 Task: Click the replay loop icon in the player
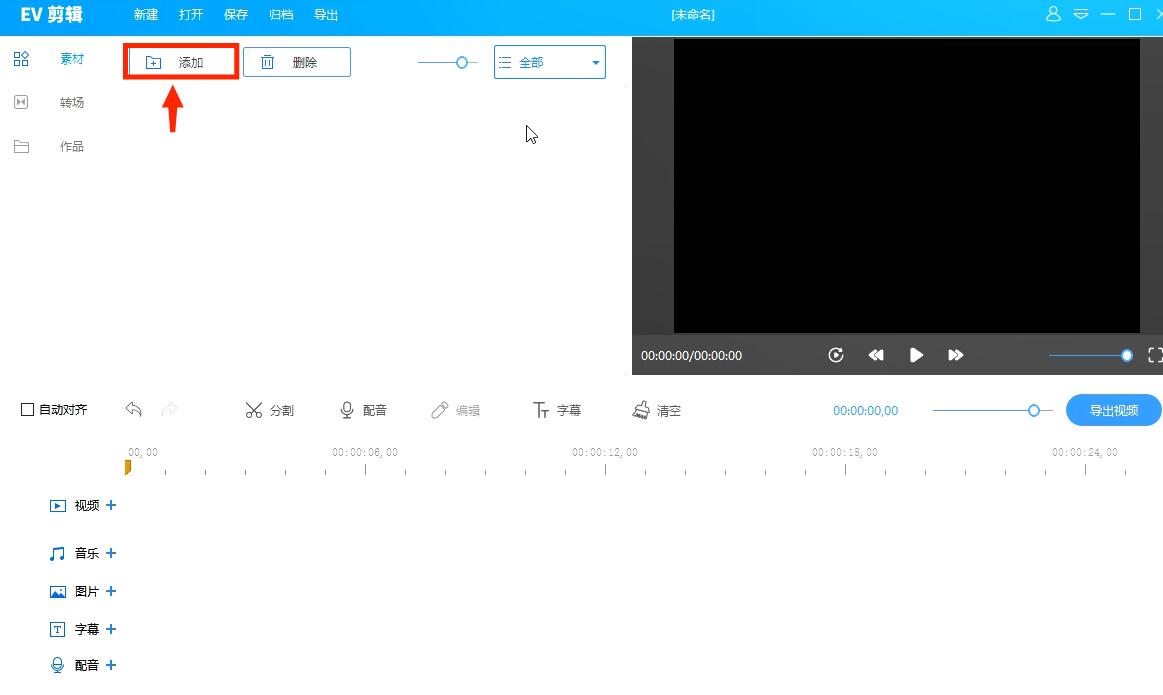click(x=836, y=355)
